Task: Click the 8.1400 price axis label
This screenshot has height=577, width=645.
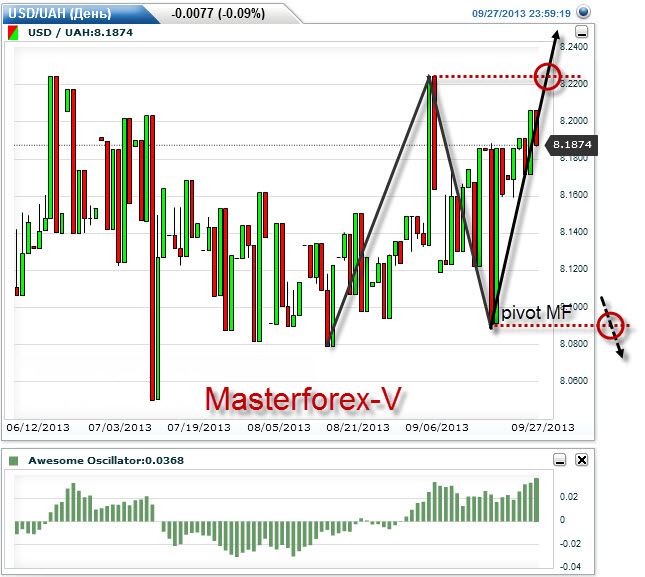Action: coord(574,232)
